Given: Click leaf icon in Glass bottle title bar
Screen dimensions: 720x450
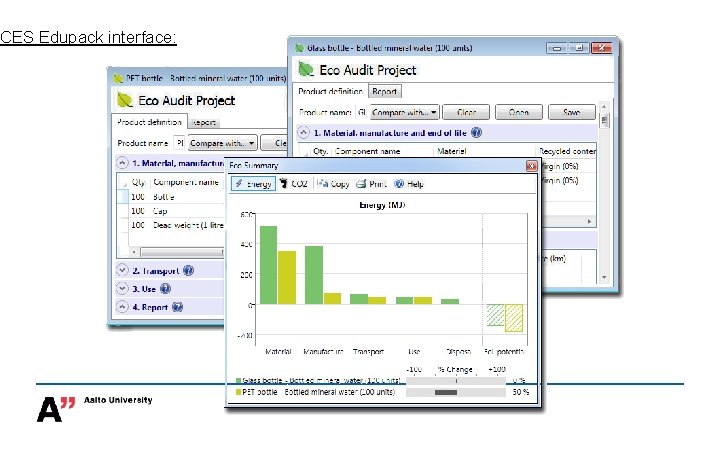Looking at the screenshot, I should point(299,48).
